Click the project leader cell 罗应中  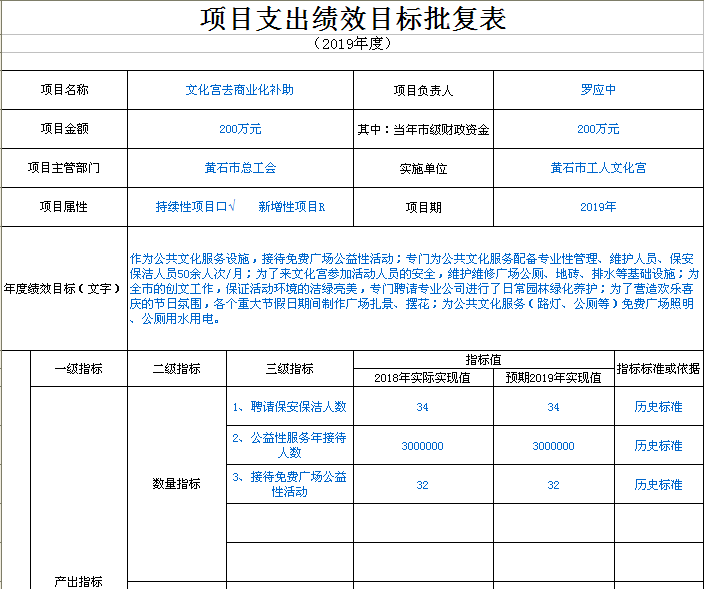(x=598, y=90)
